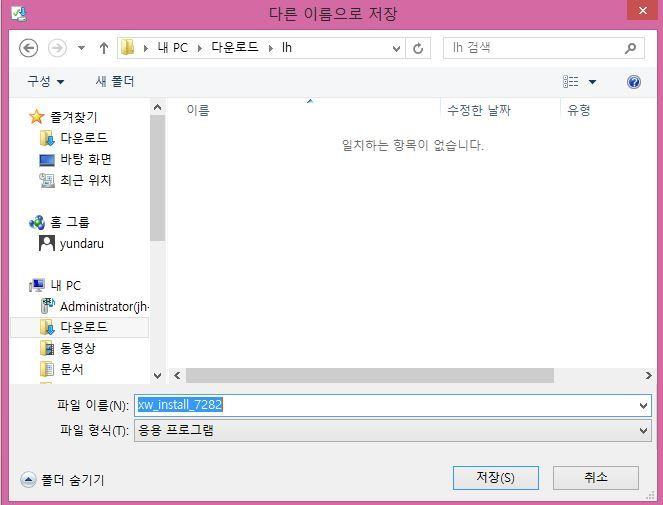Close the 다른 이름으로 저장 dialog
663x505 pixels.
(642, 11)
